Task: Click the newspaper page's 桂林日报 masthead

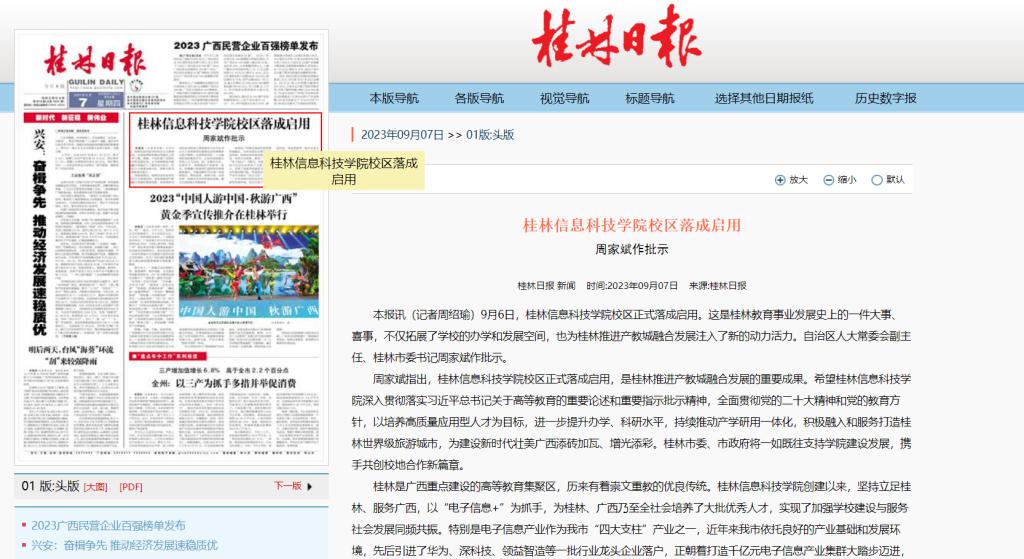Action: (95, 61)
